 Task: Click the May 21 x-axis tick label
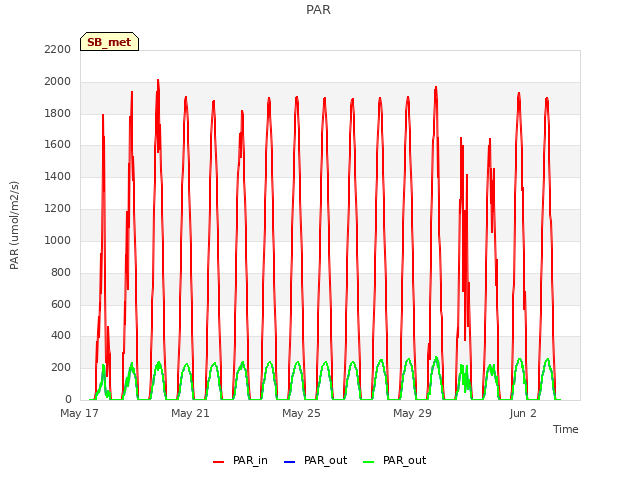tap(190, 413)
